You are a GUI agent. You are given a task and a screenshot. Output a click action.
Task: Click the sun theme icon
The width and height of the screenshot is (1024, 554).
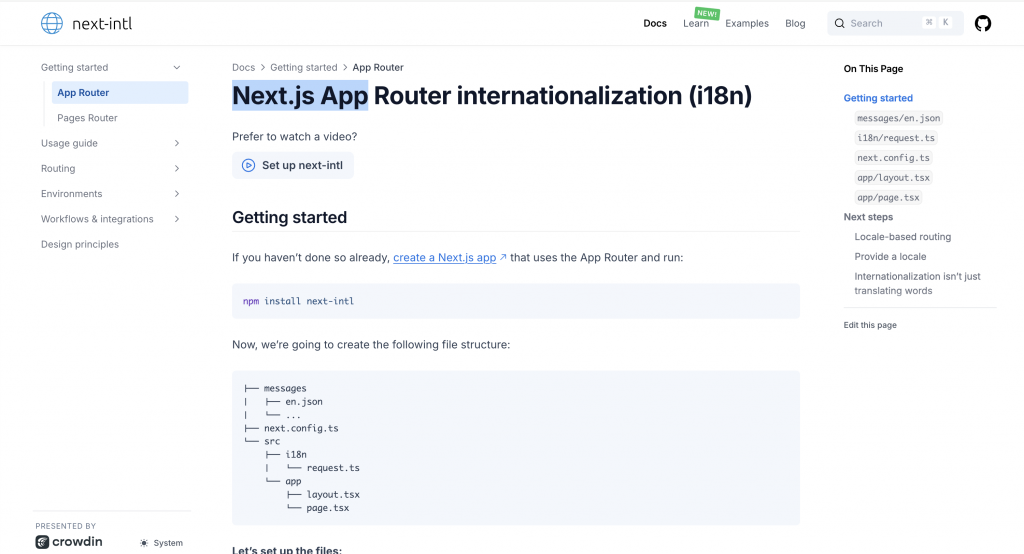coord(144,543)
